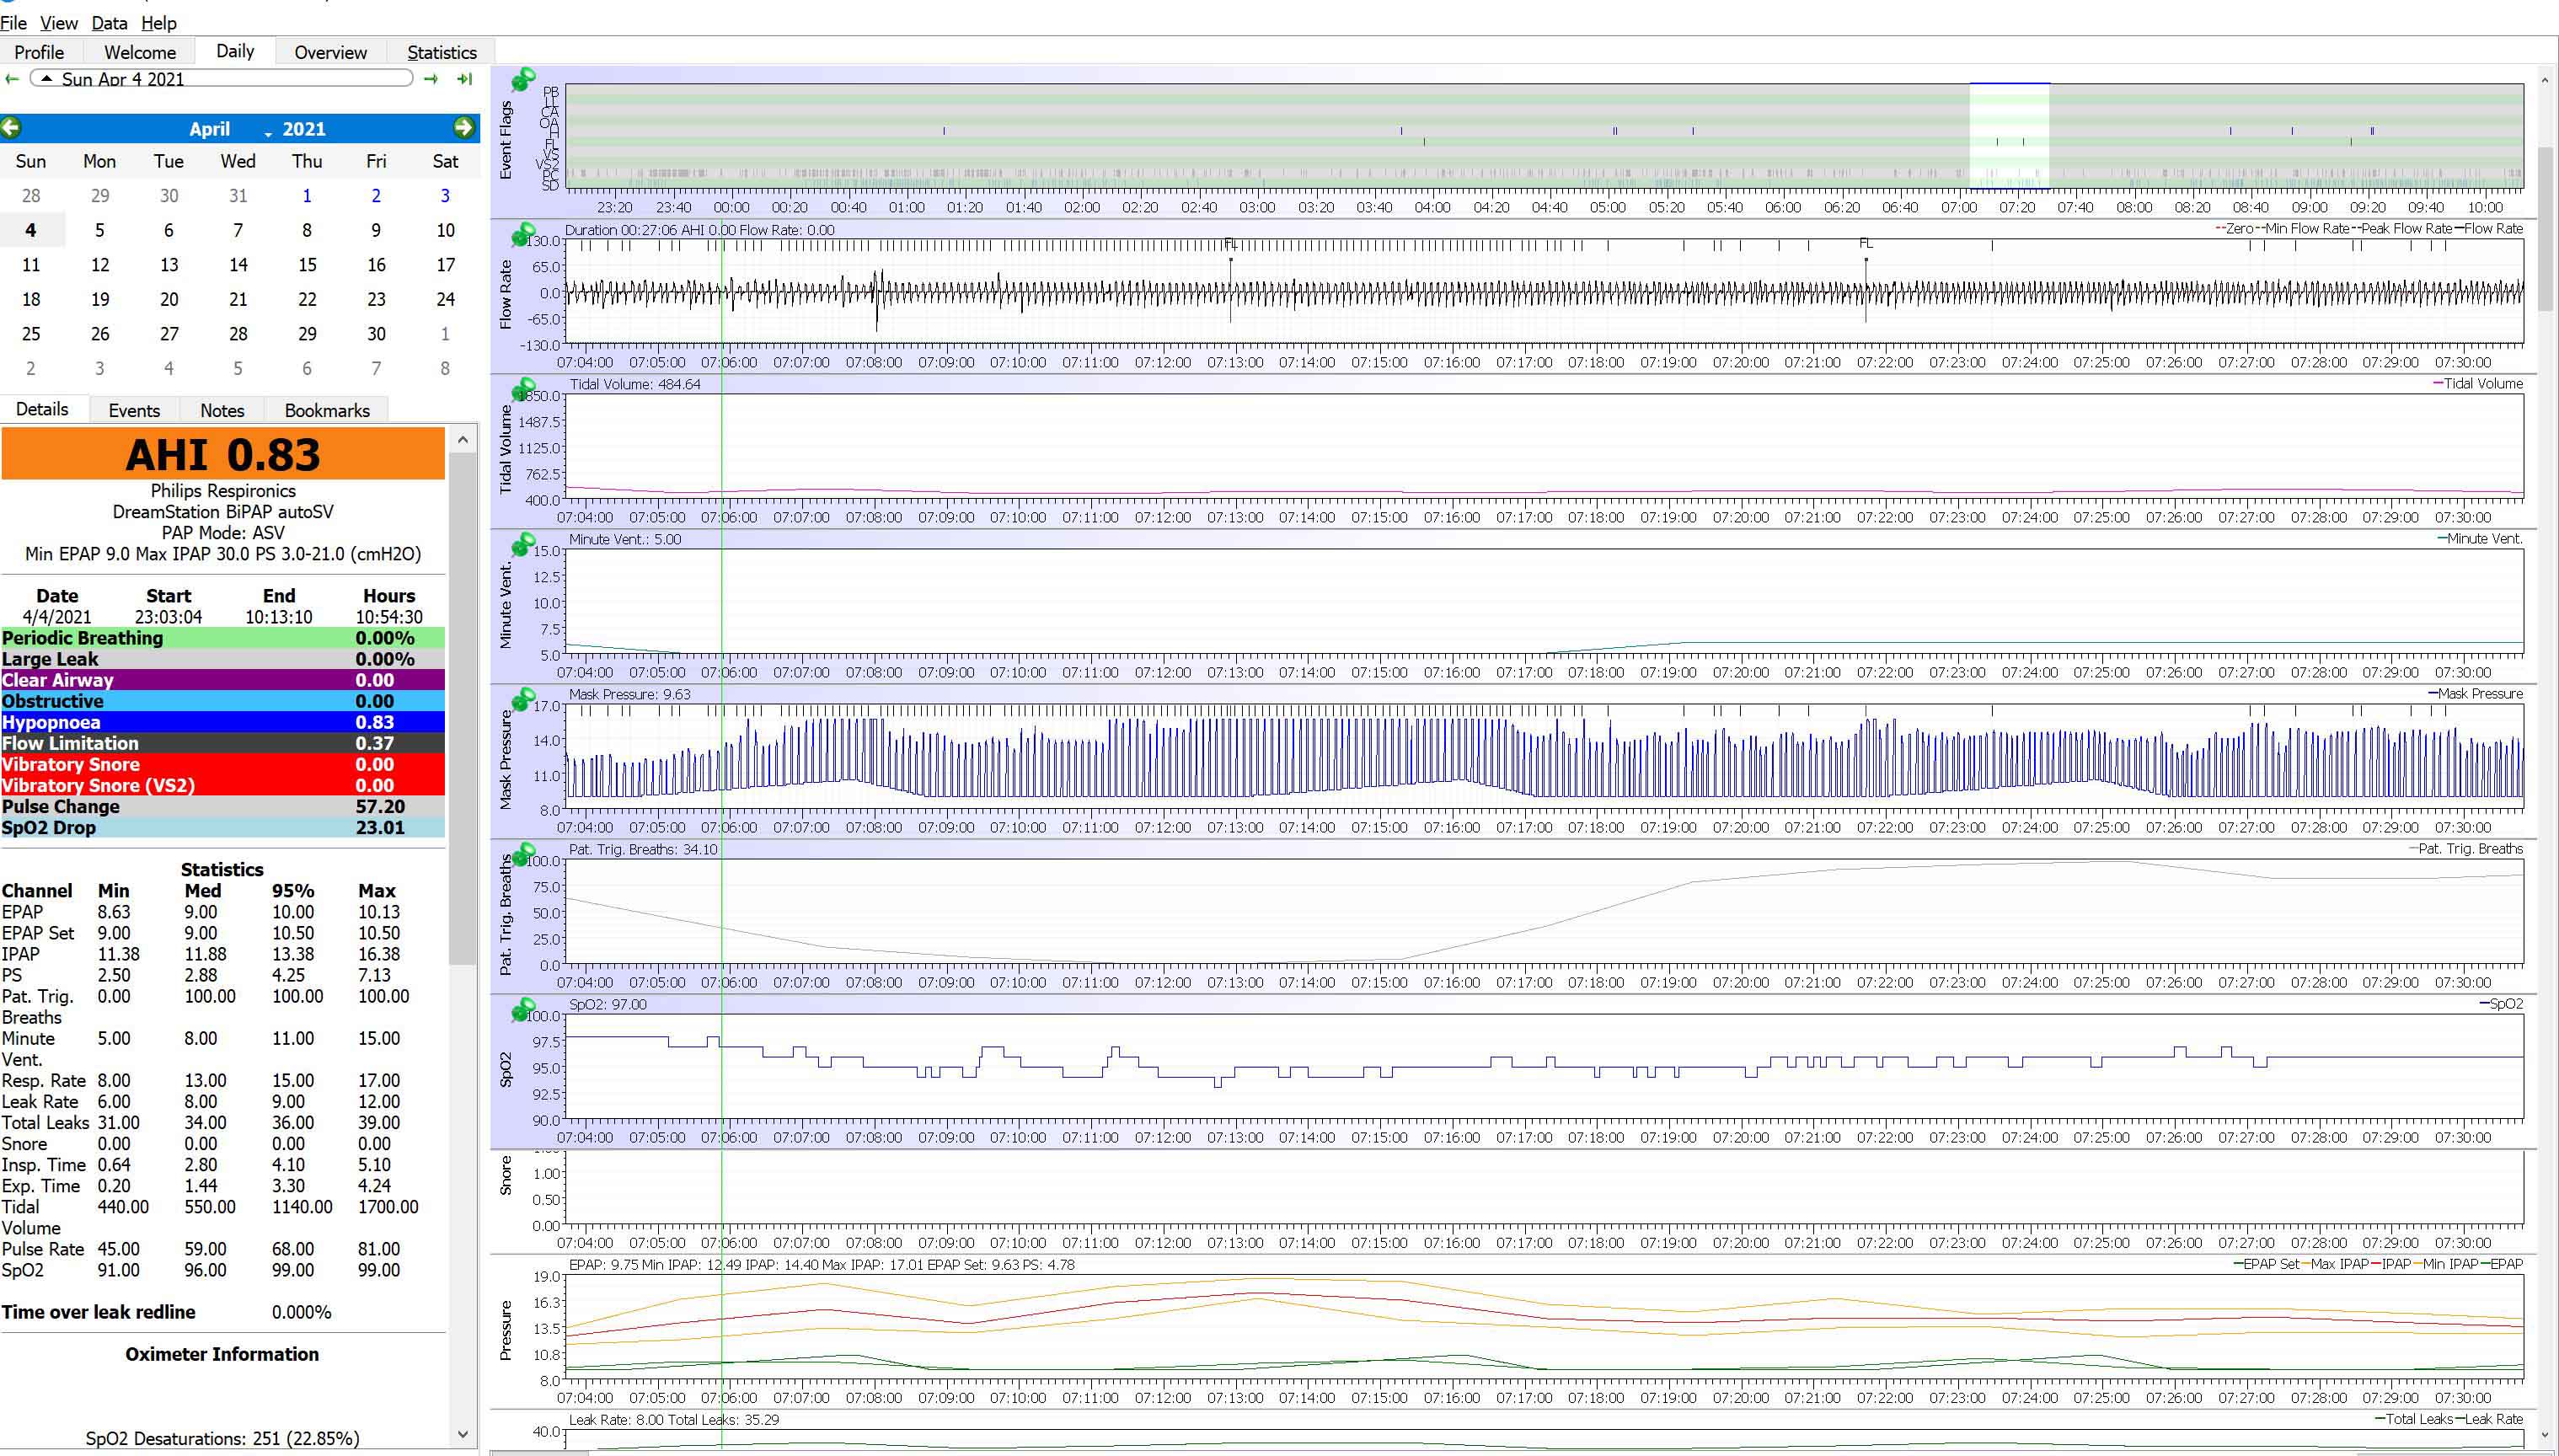Image resolution: width=2559 pixels, height=1456 pixels.
Task: Click pin icon on Minute Vent graph
Action: click(522, 545)
